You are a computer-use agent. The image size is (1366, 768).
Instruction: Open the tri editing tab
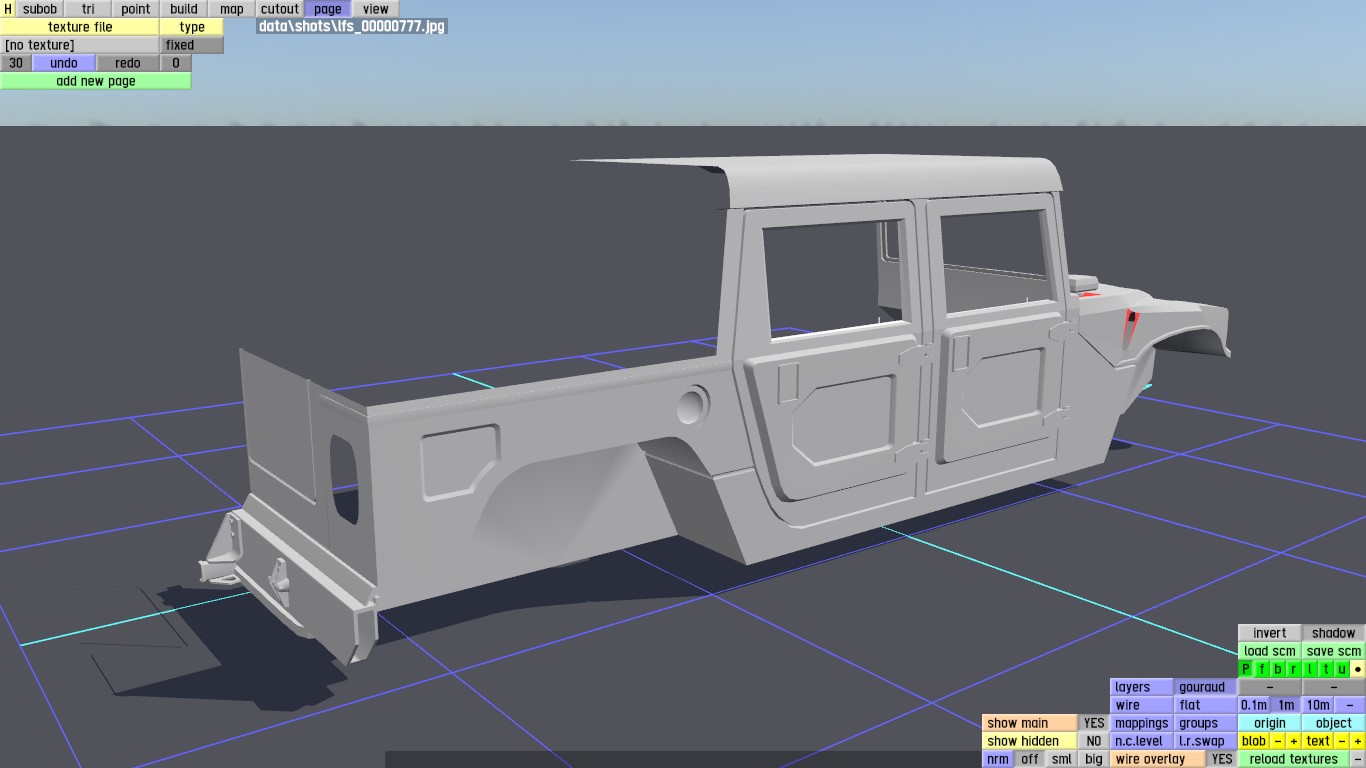(88, 9)
